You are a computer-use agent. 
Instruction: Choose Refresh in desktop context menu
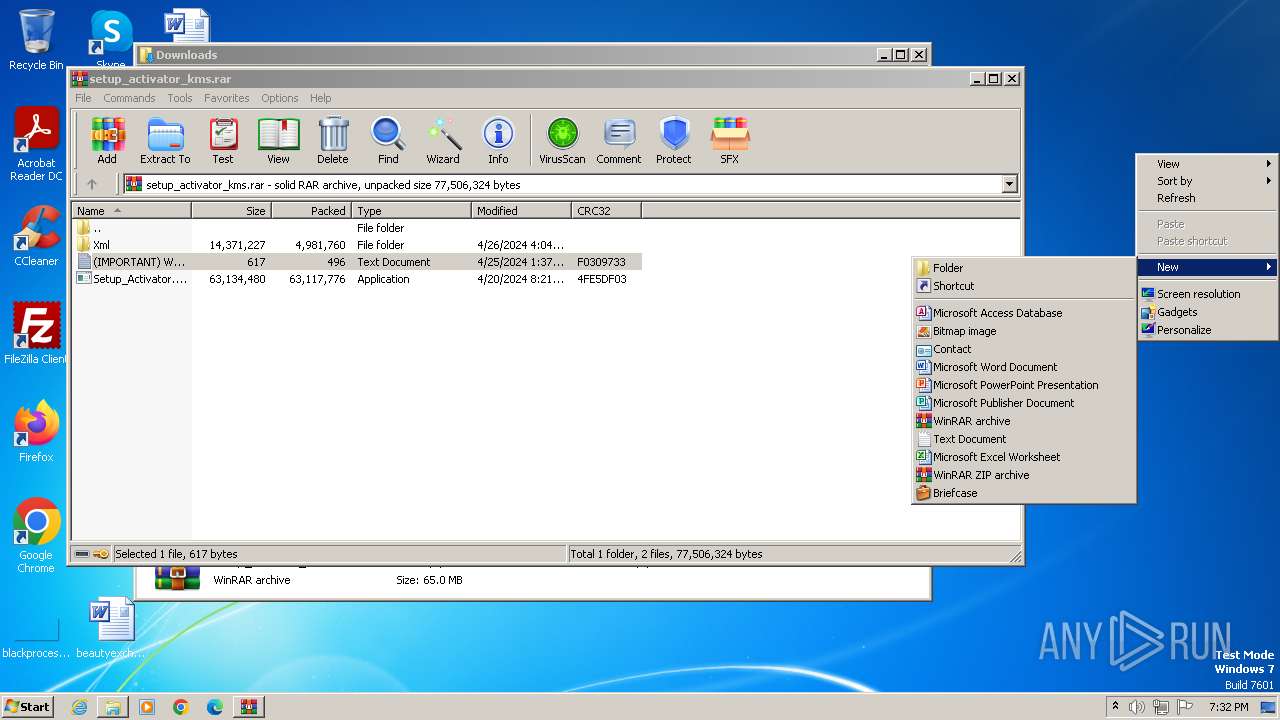pyautogui.click(x=1207, y=198)
